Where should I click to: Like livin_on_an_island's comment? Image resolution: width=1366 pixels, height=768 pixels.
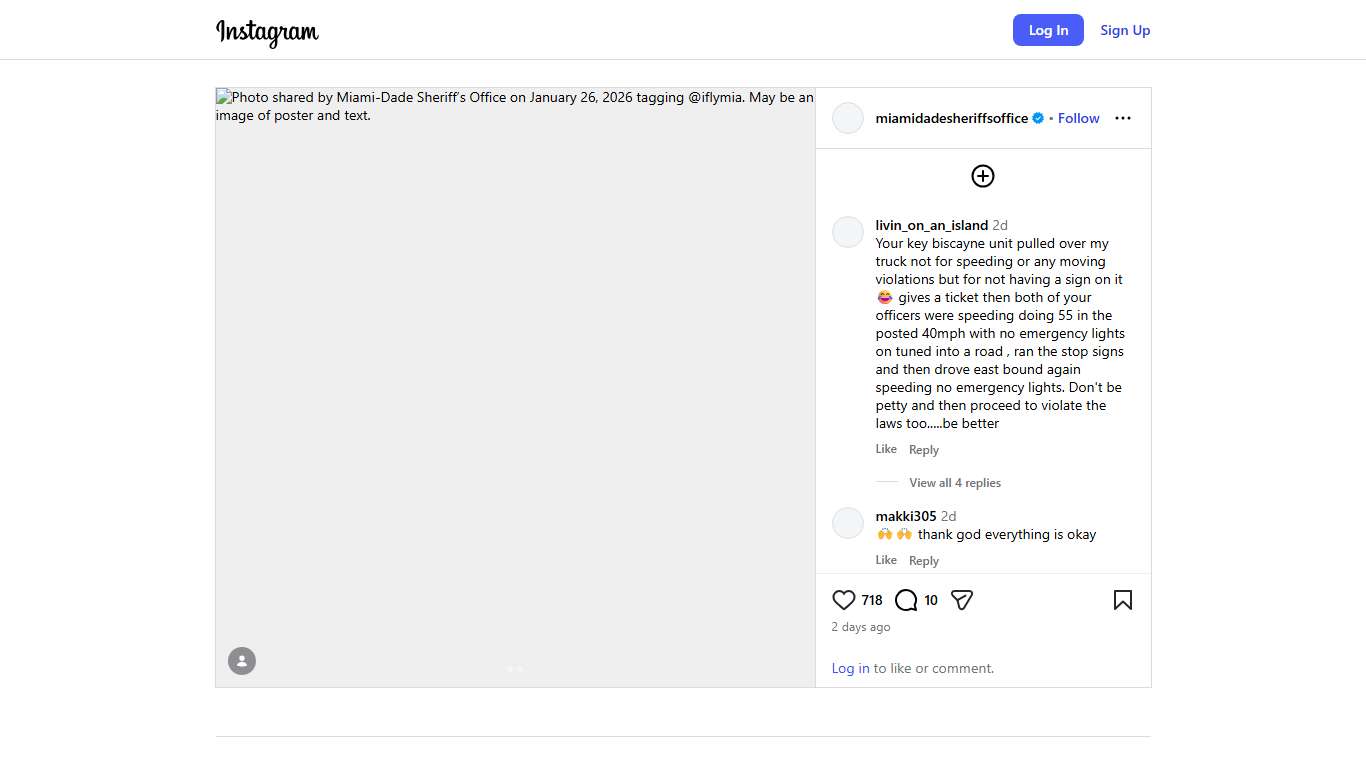click(886, 449)
